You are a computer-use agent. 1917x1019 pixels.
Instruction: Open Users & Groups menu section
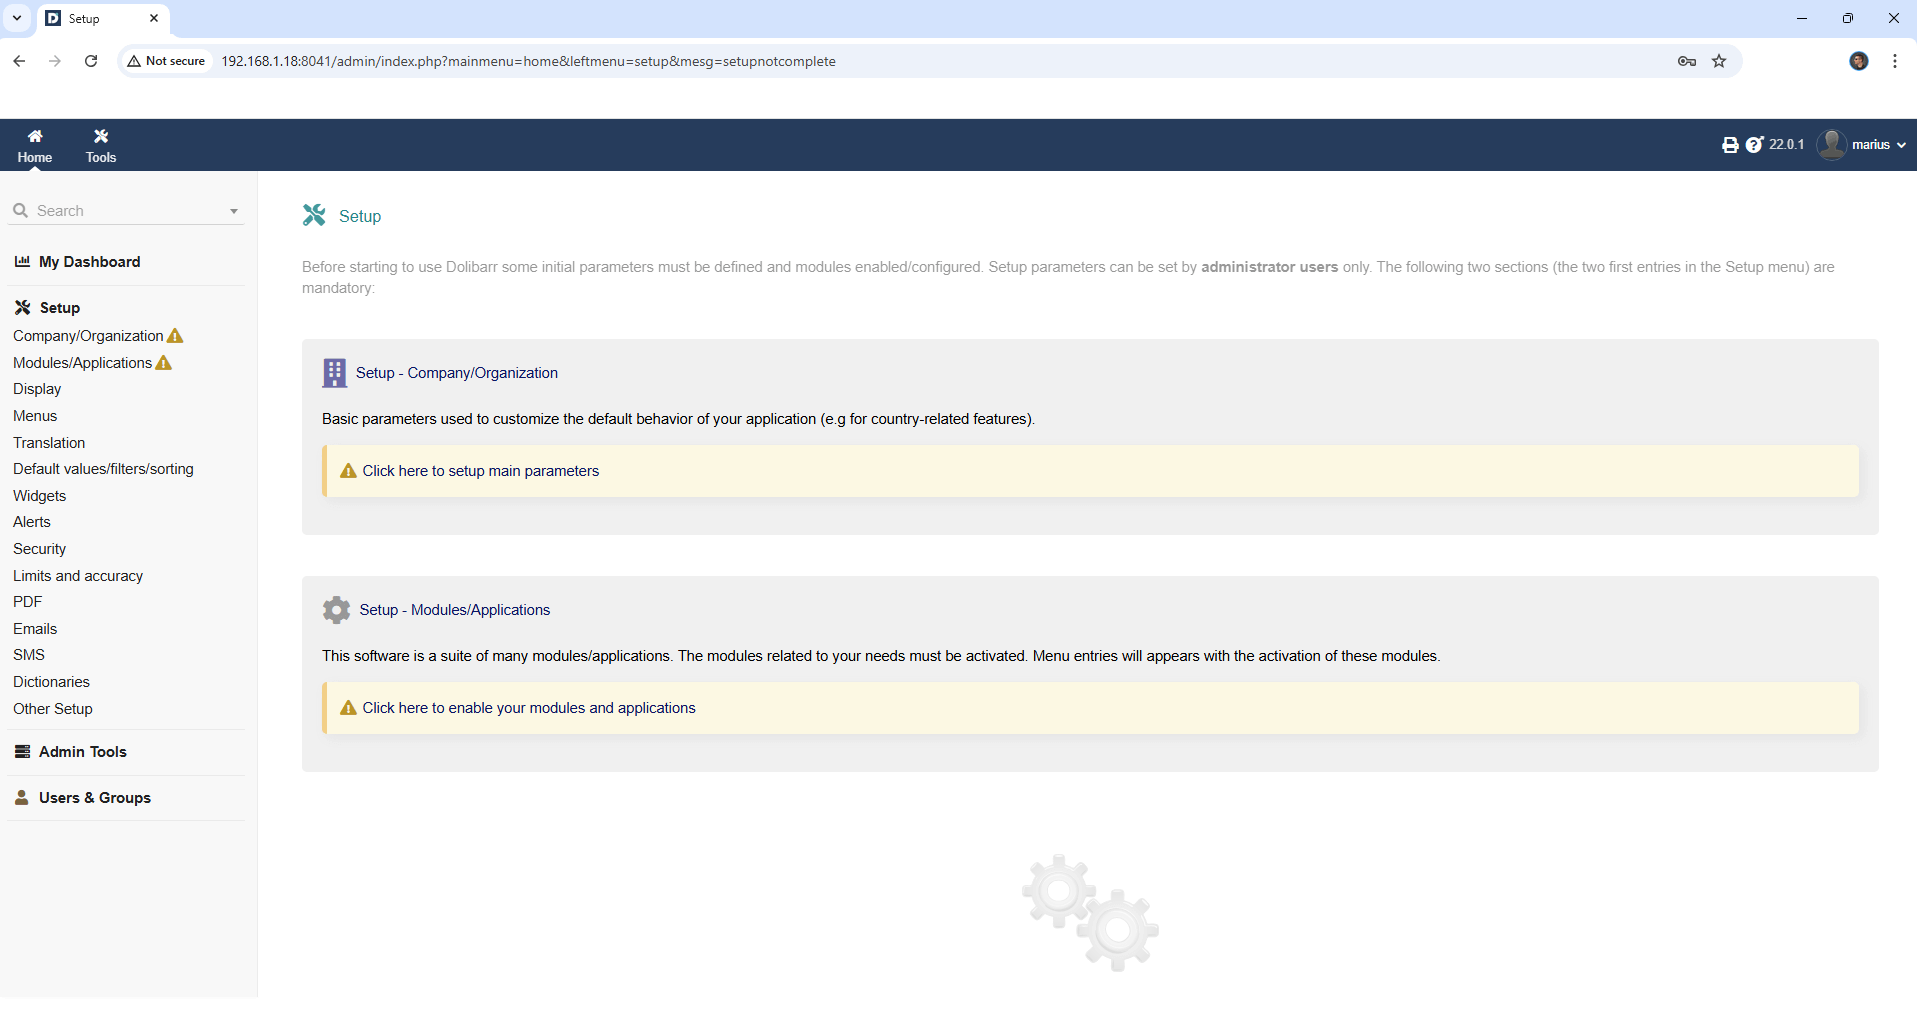[x=94, y=798]
